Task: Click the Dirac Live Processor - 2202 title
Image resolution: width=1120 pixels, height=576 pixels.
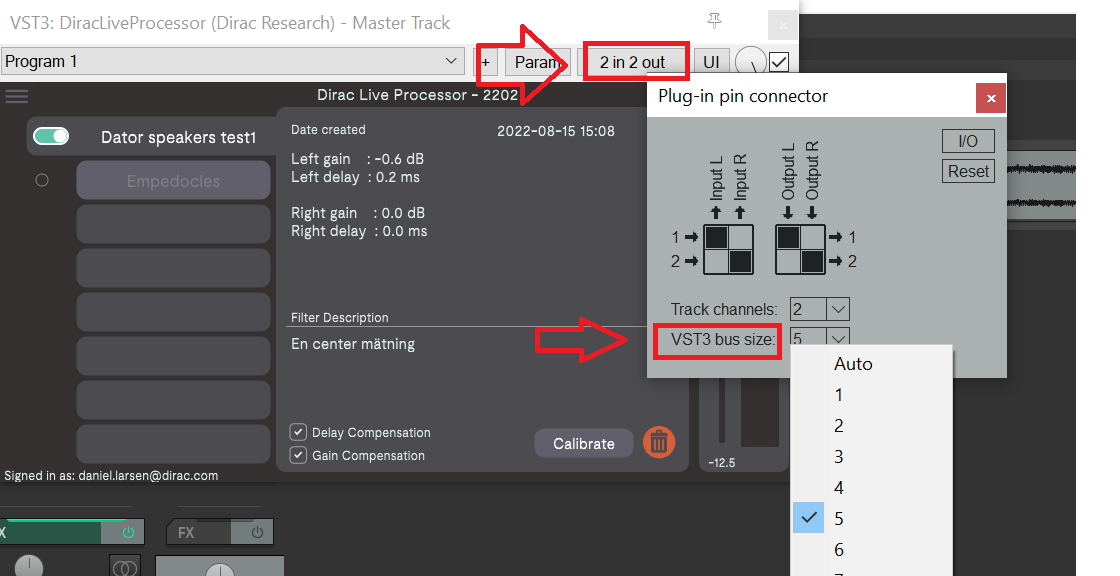Action: tap(418, 95)
